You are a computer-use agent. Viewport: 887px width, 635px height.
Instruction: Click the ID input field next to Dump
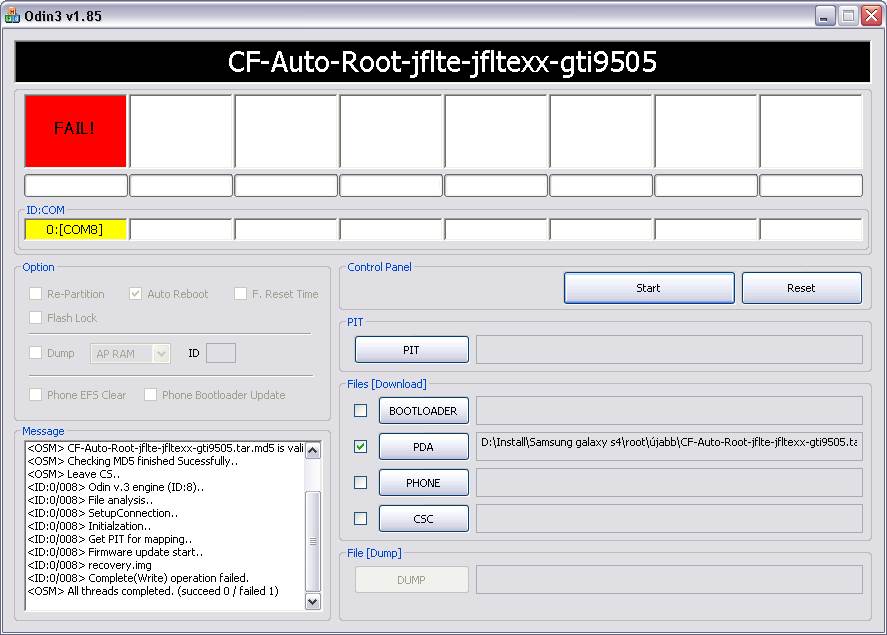click(221, 353)
